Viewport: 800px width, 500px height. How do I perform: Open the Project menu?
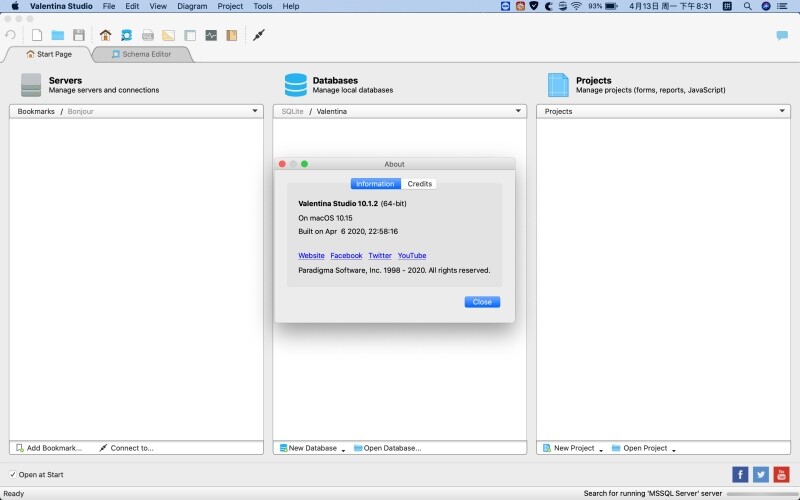click(230, 6)
